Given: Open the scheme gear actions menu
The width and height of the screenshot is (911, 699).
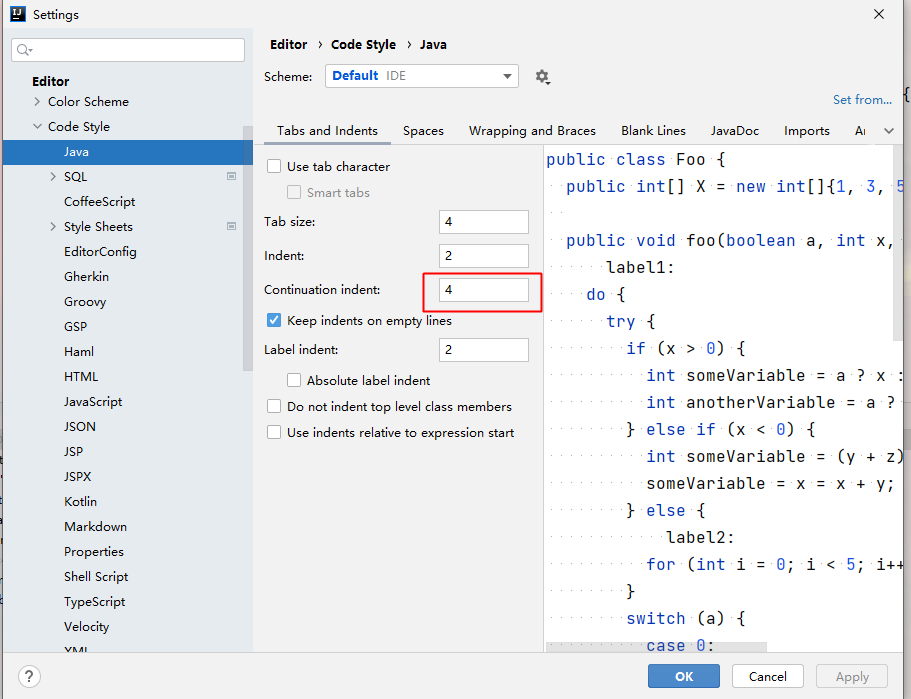Looking at the screenshot, I should [542, 77].
